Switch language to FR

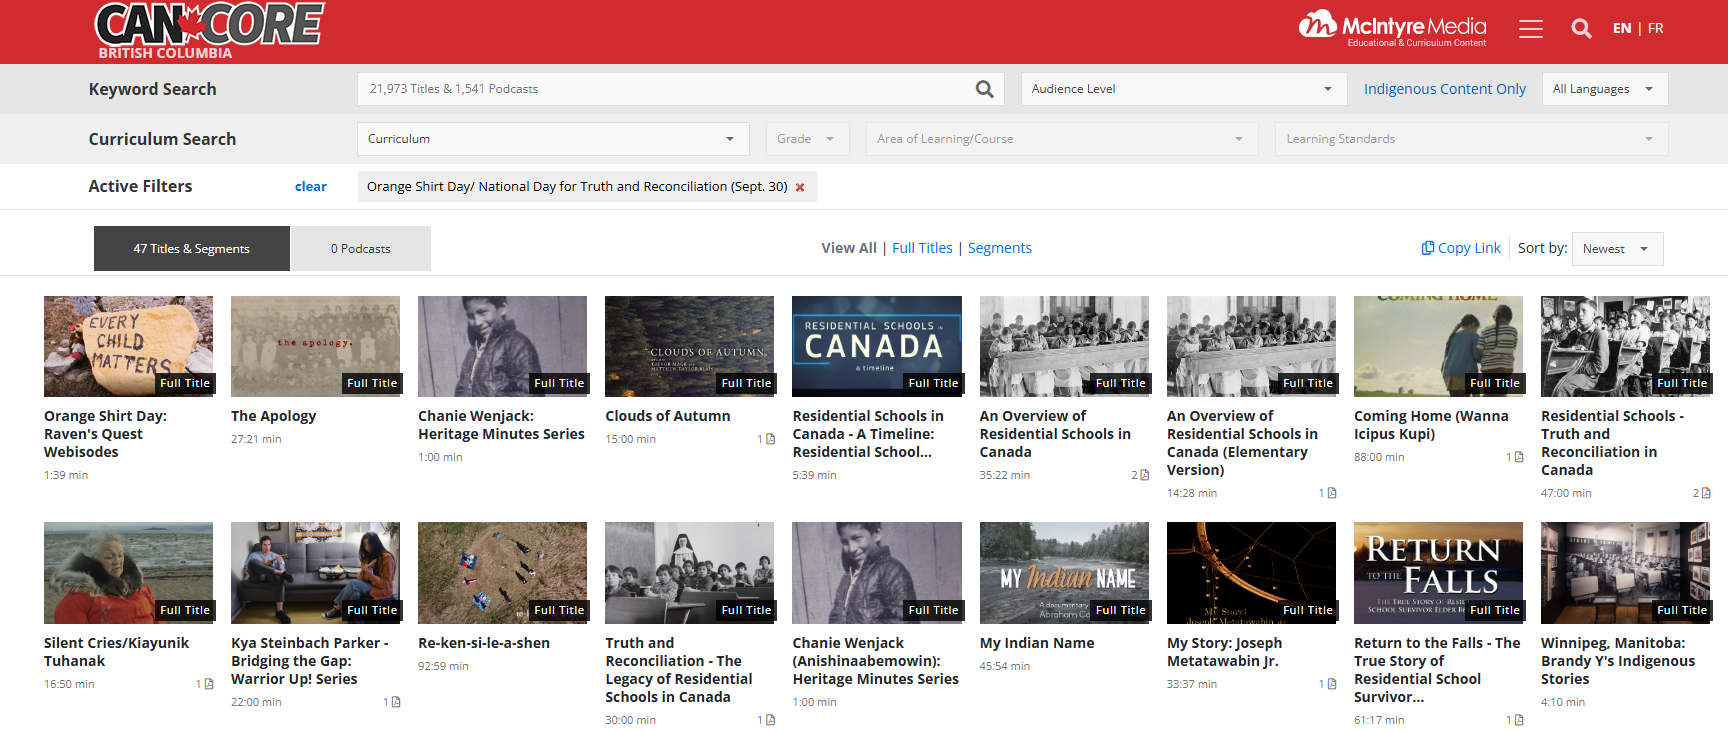1655,28
